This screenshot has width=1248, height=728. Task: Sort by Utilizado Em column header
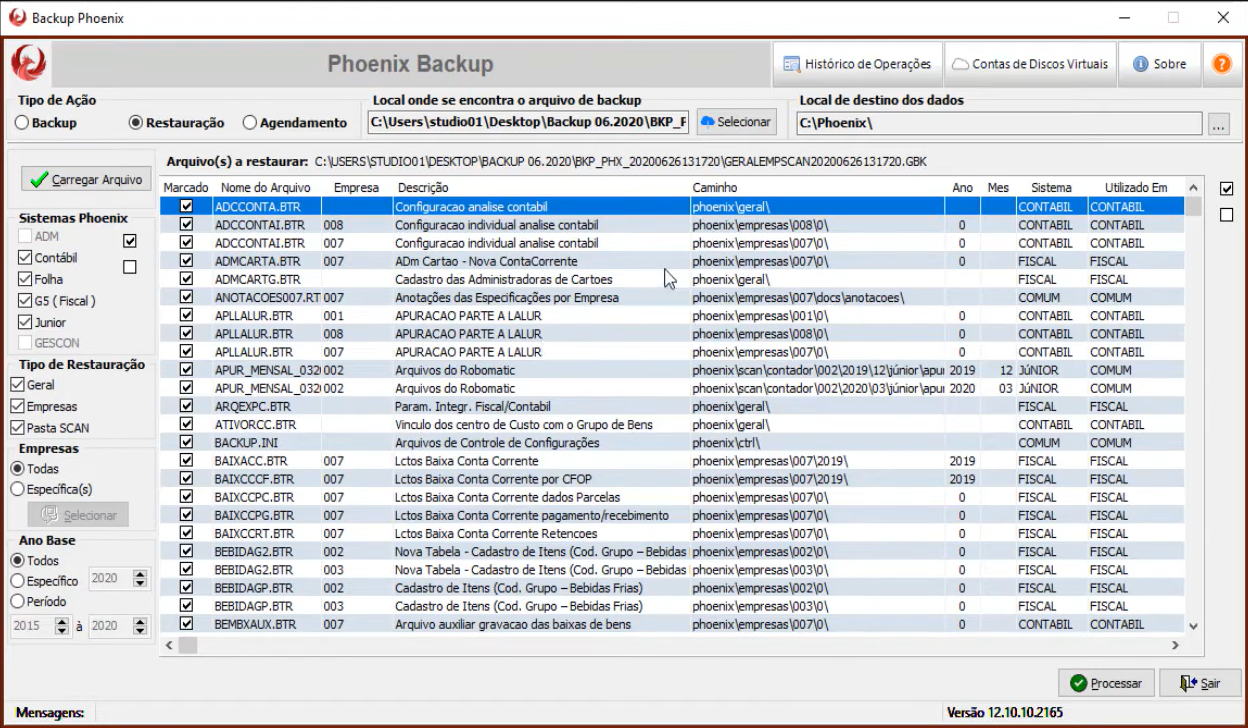coord(1135,188)
